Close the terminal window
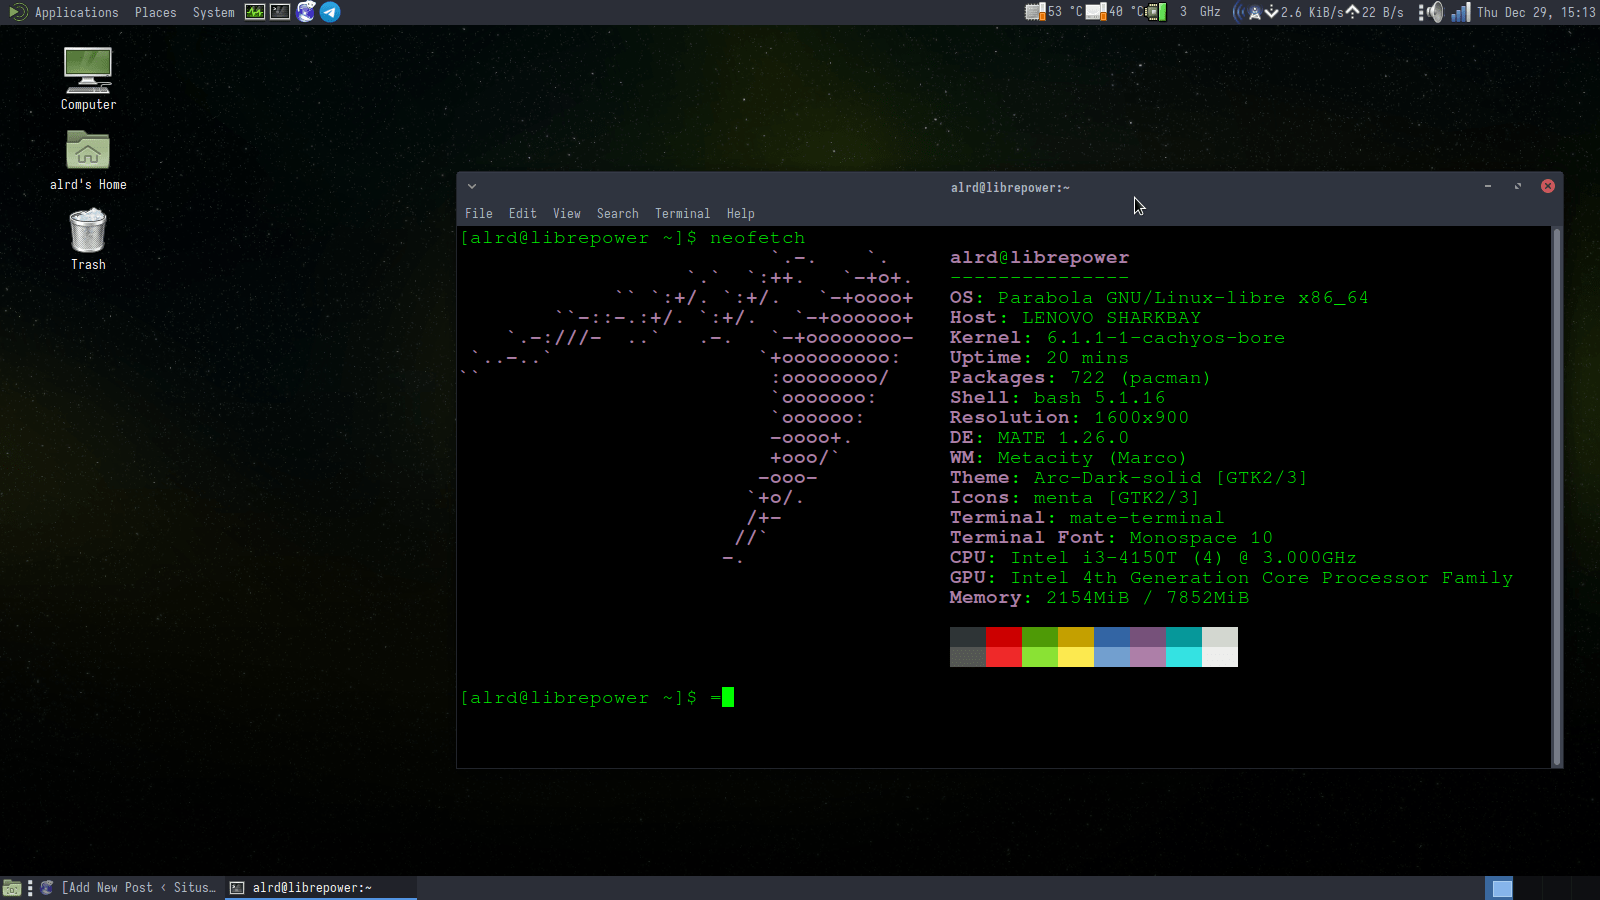 [1548, 186]
